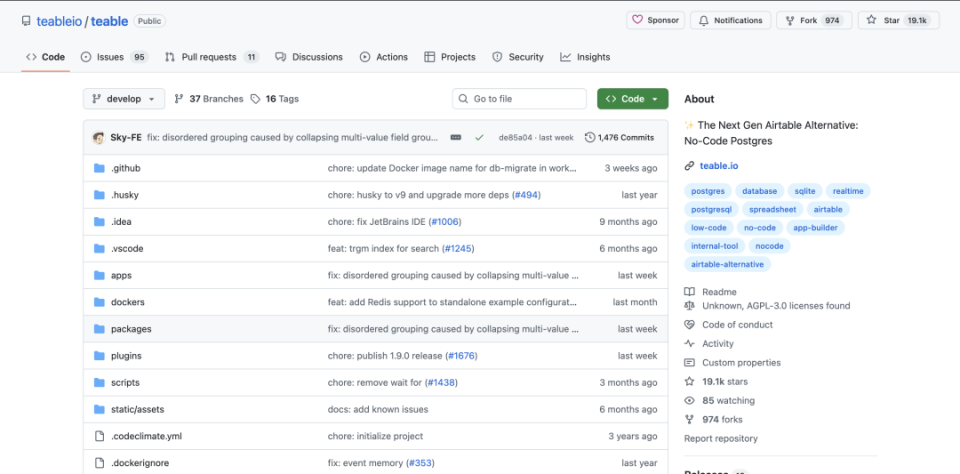Expand the commit message ellipsis button
This screenshot has height=474, width=960.
(x=456, y=138)
